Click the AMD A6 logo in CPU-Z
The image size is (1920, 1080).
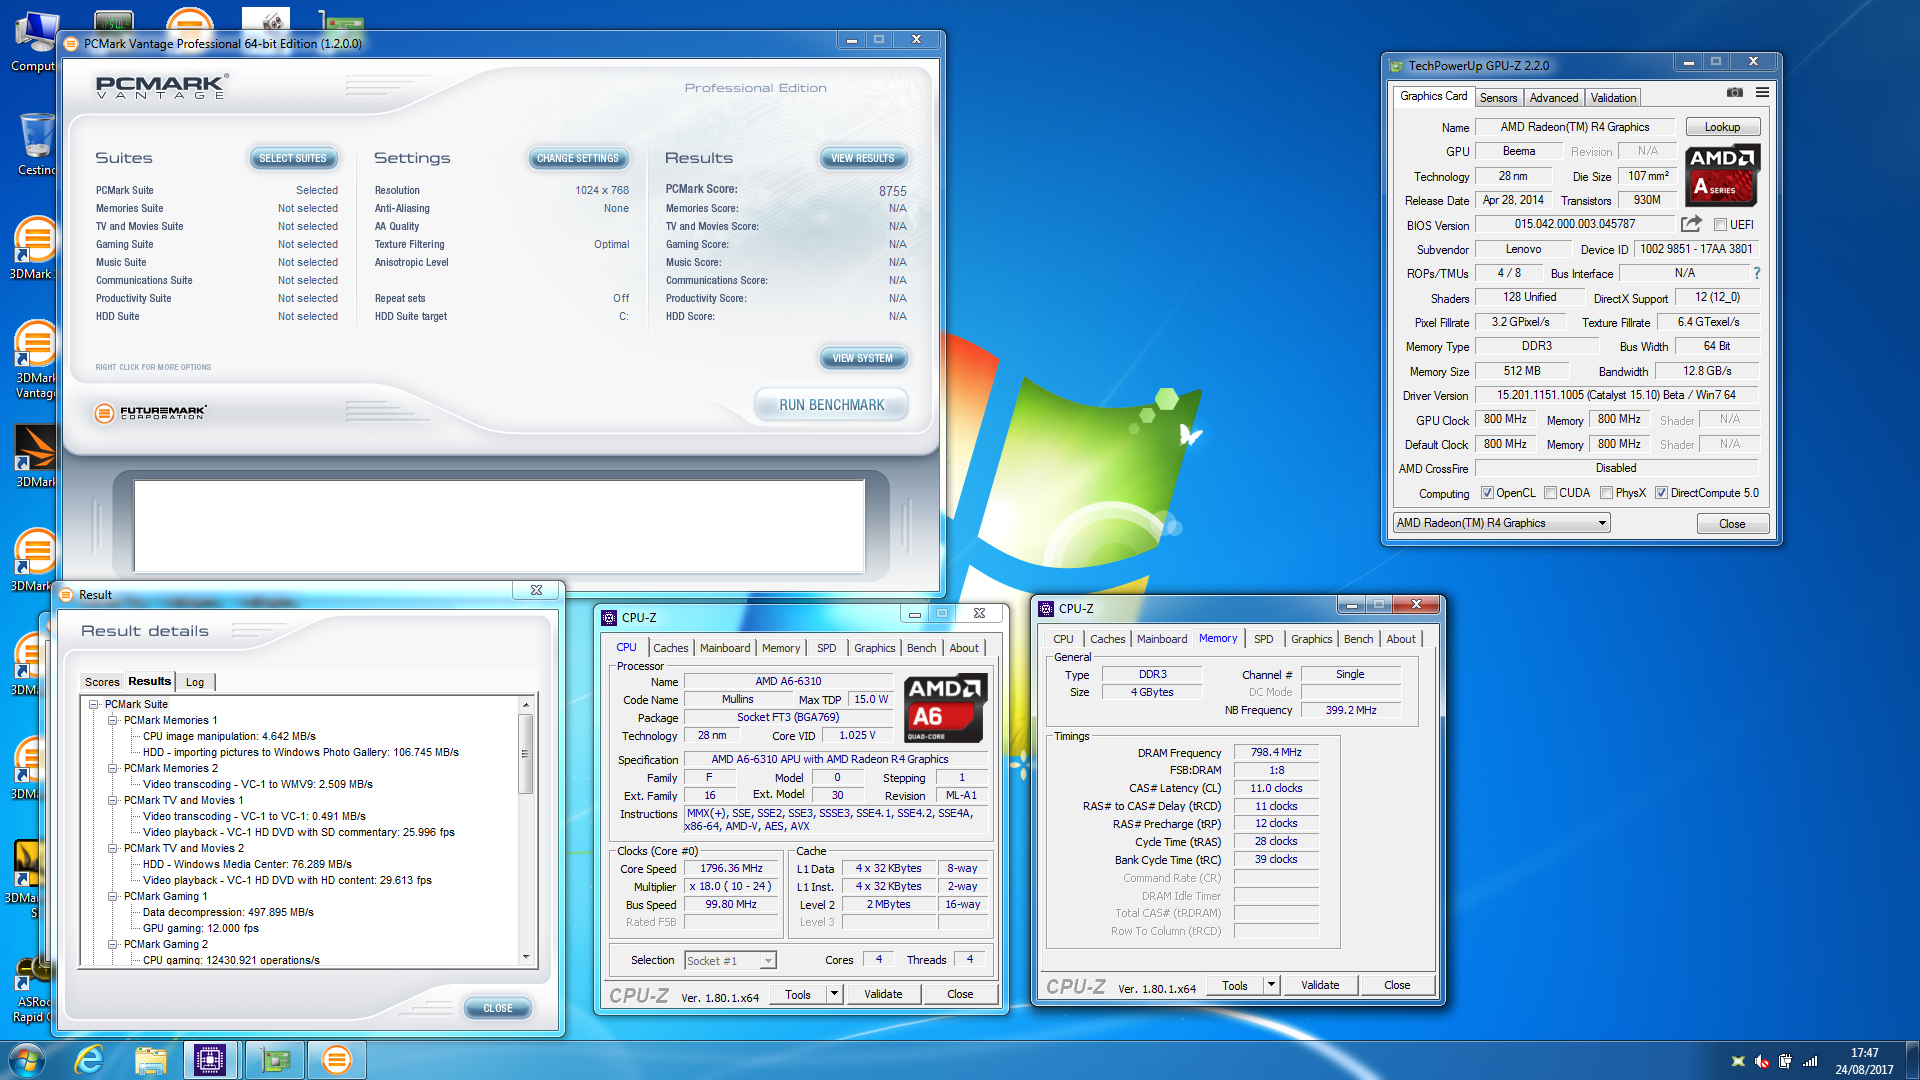[945, 707]
